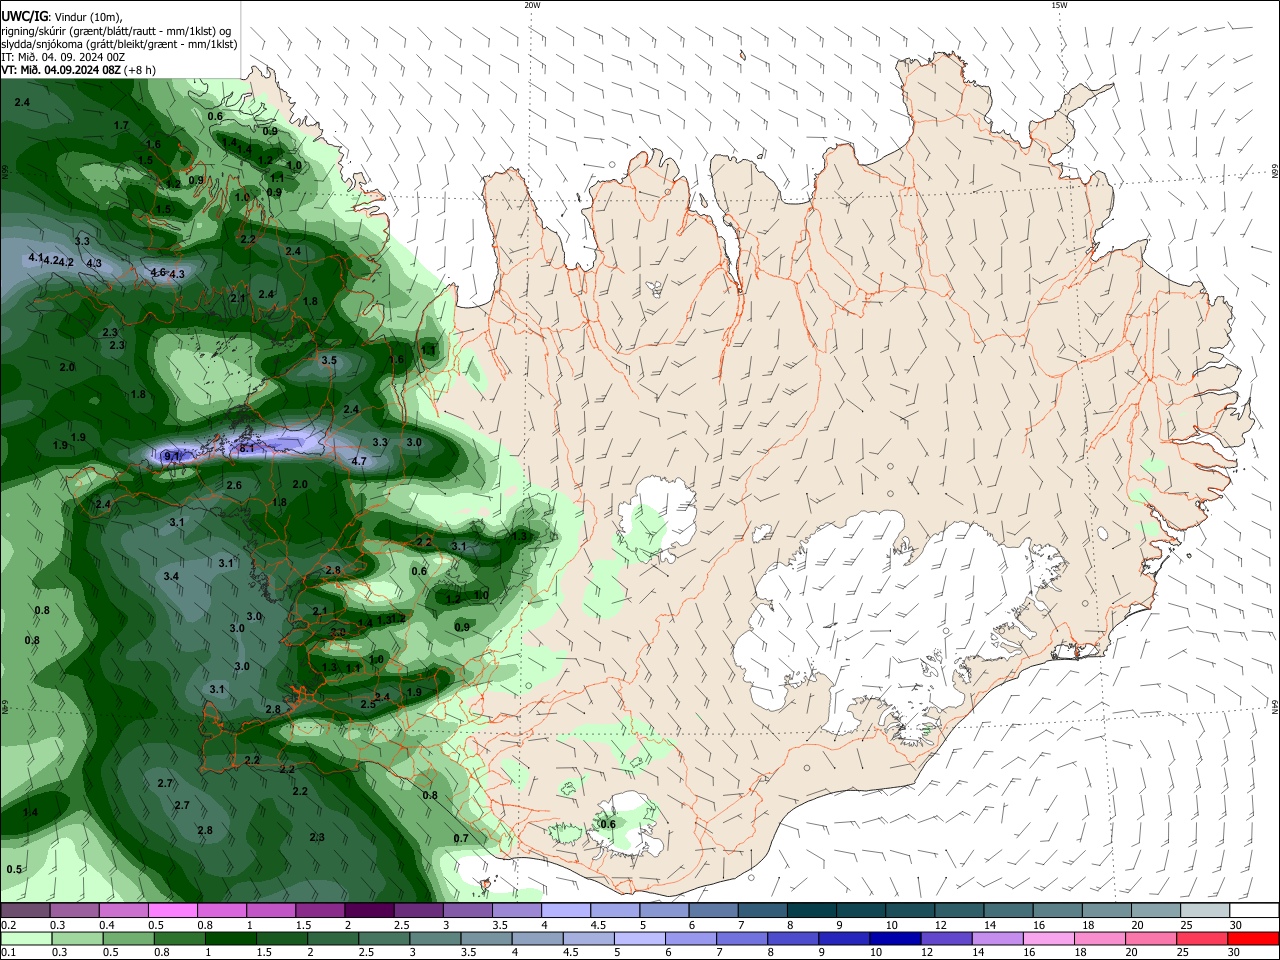1280x960 pixels.
Task: Select the bright pink 0.5 swatch in upper legend
Action: 172,911
